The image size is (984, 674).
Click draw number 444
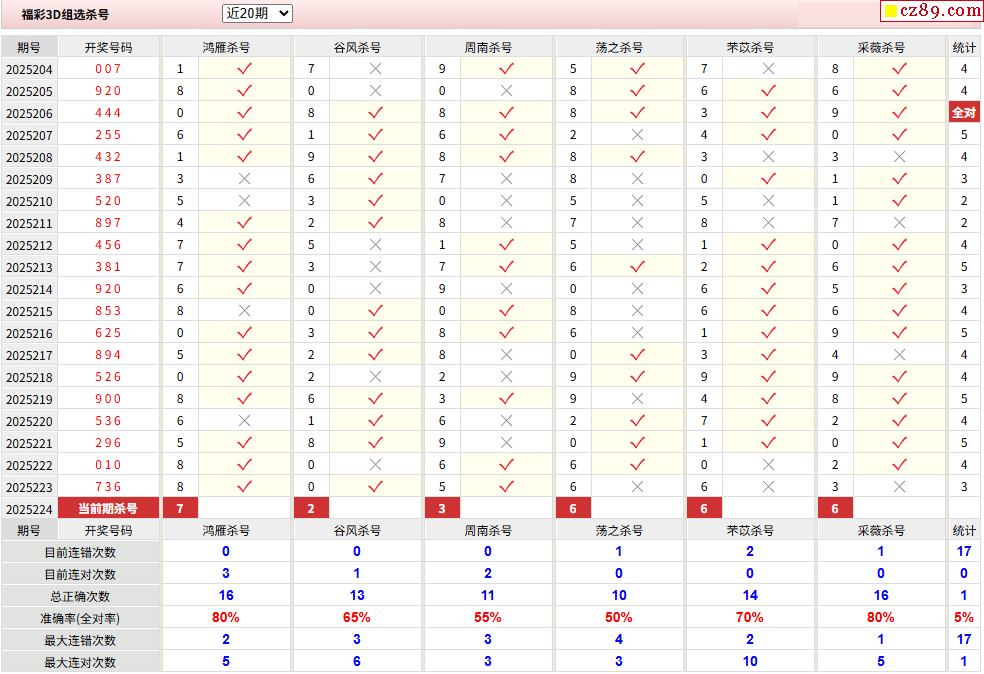click(x=108, y=112)
